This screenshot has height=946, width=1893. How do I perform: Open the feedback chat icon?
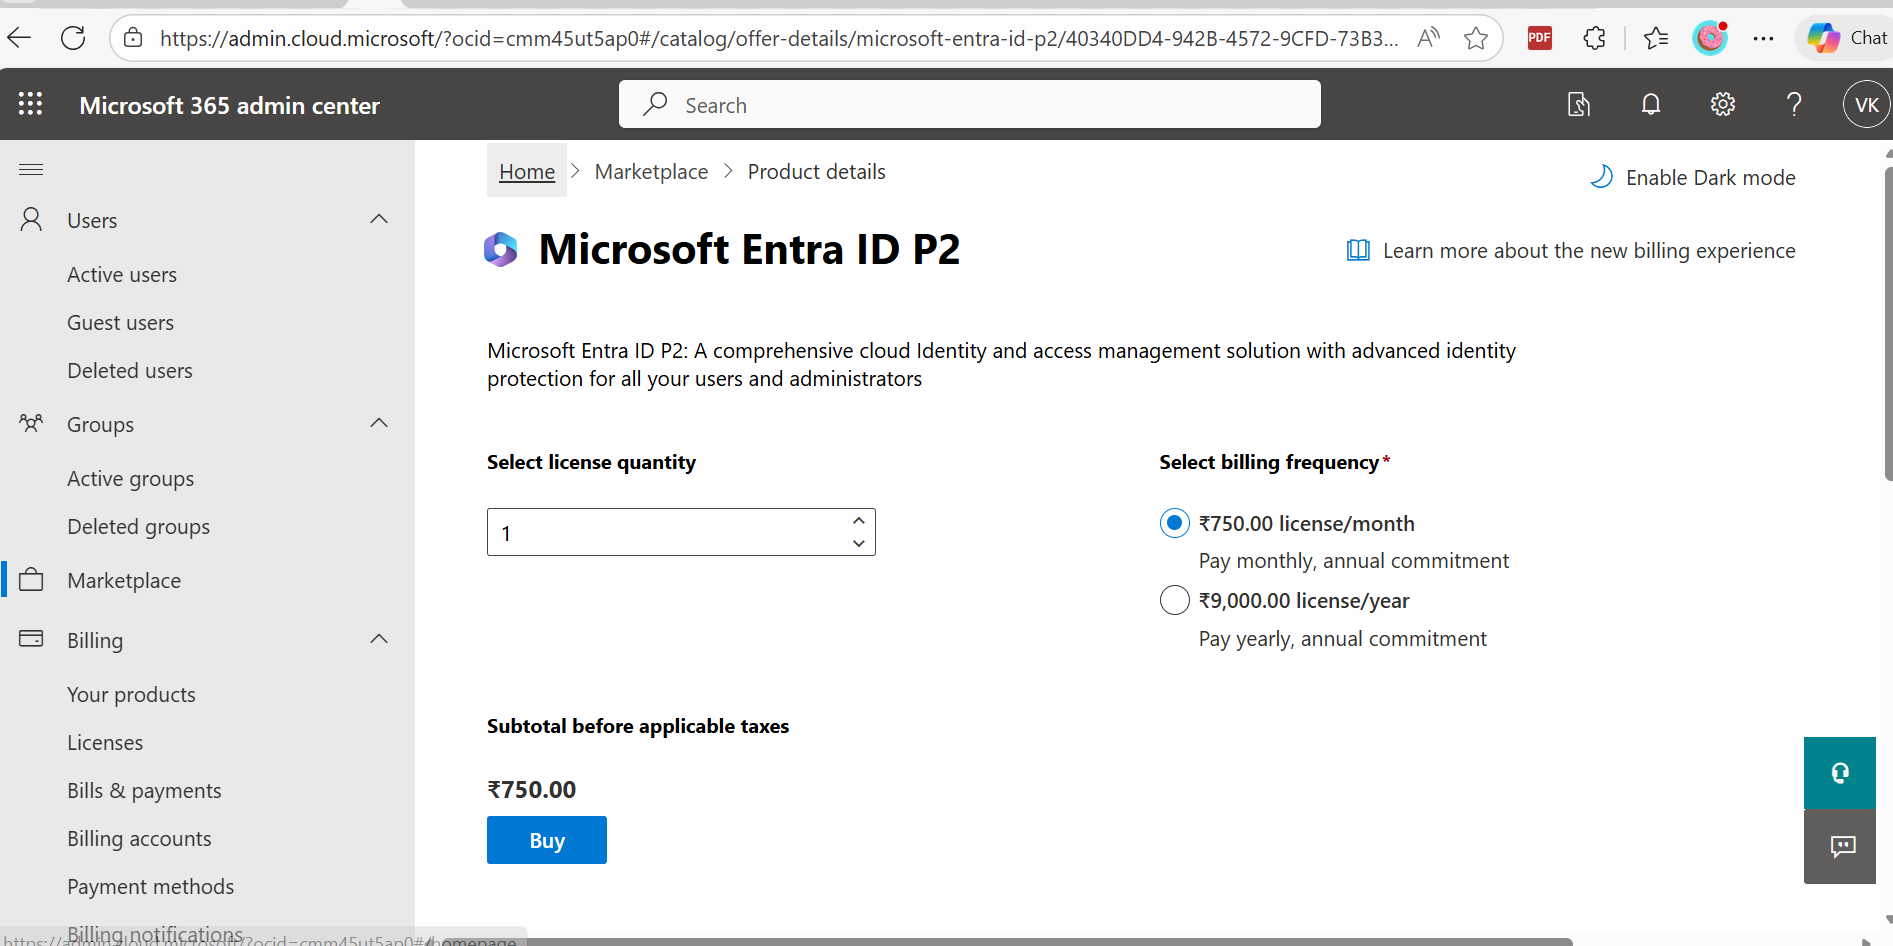1841,847
